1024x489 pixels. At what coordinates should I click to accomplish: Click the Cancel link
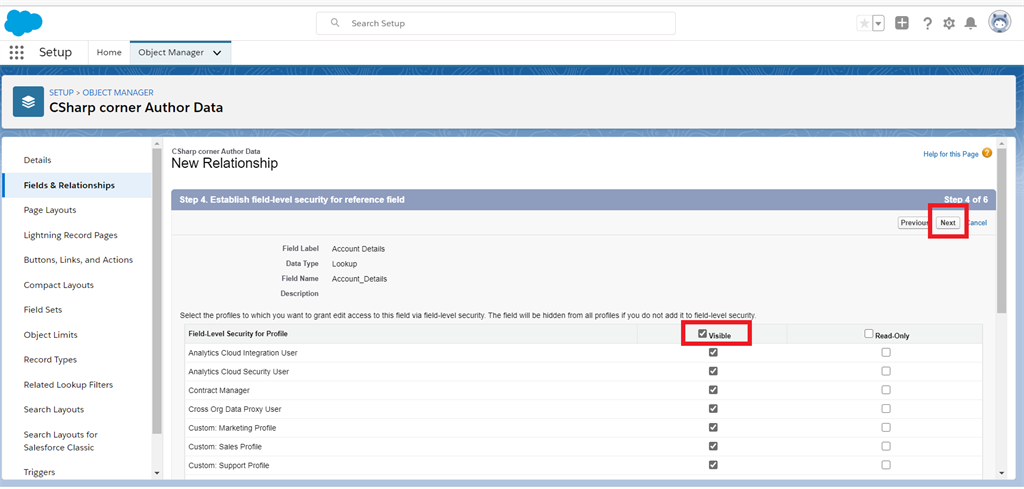click(x=976, y=223)
